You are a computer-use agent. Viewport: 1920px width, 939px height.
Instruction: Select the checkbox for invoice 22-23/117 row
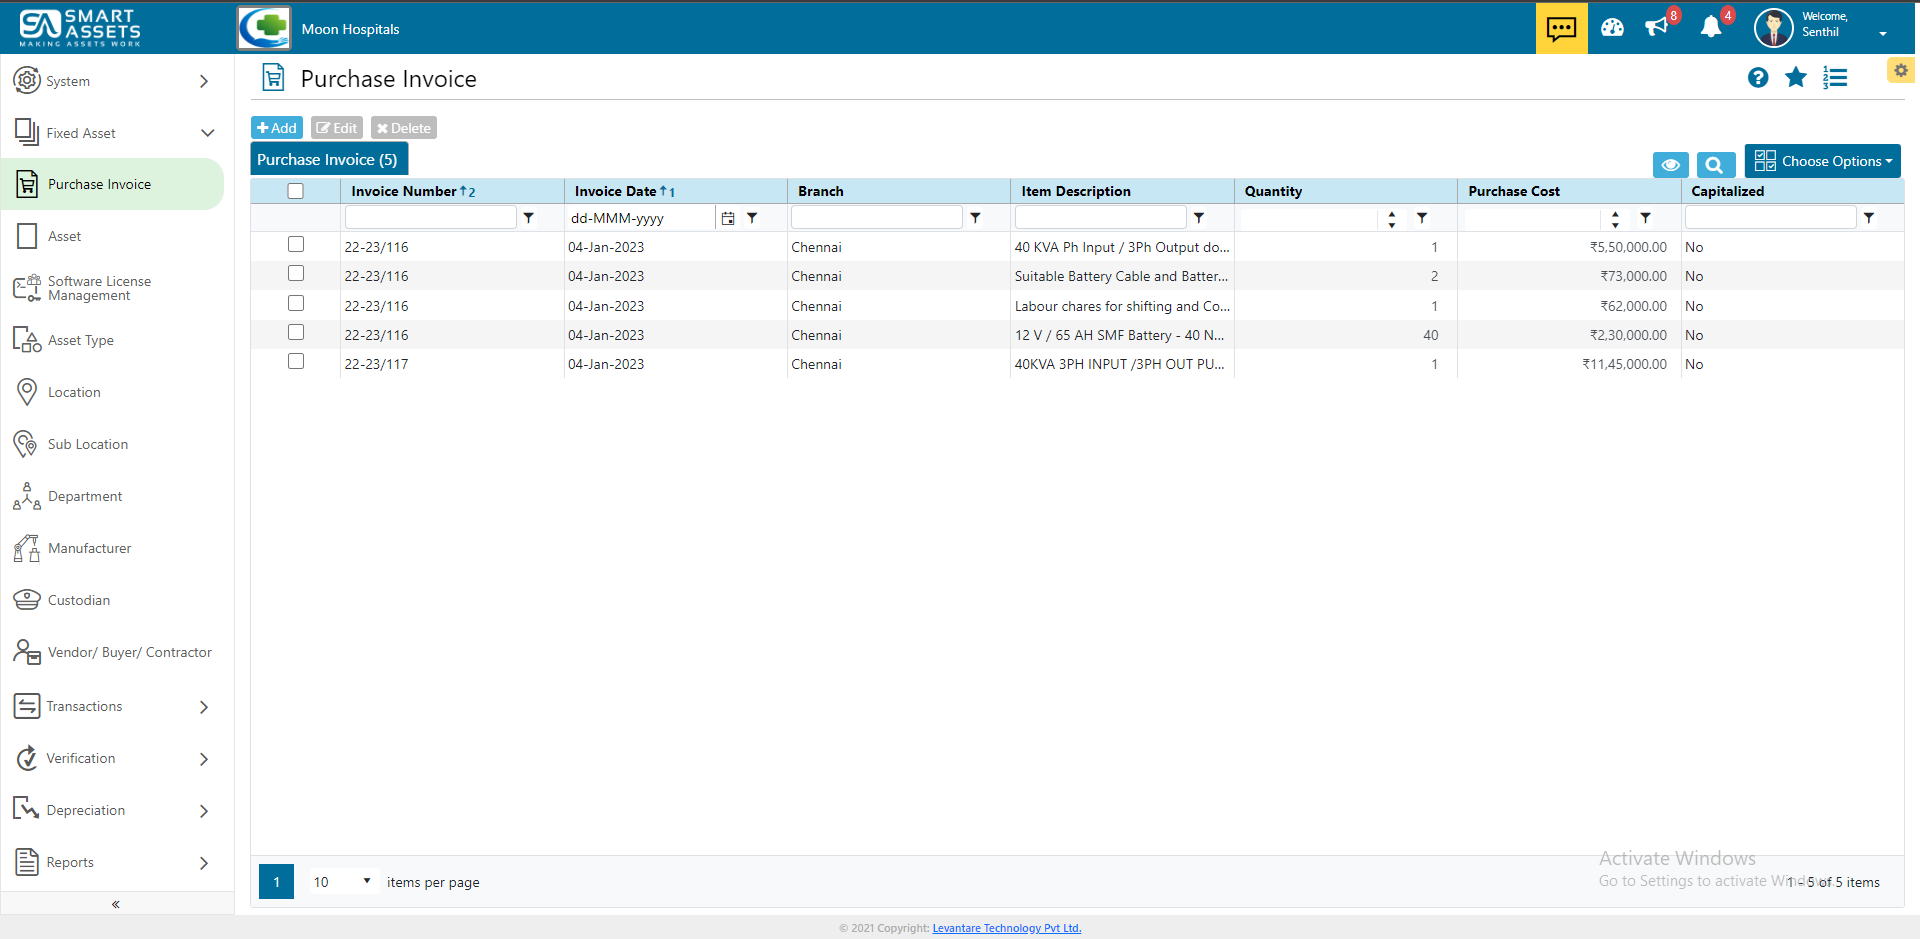tap(296, 361)
